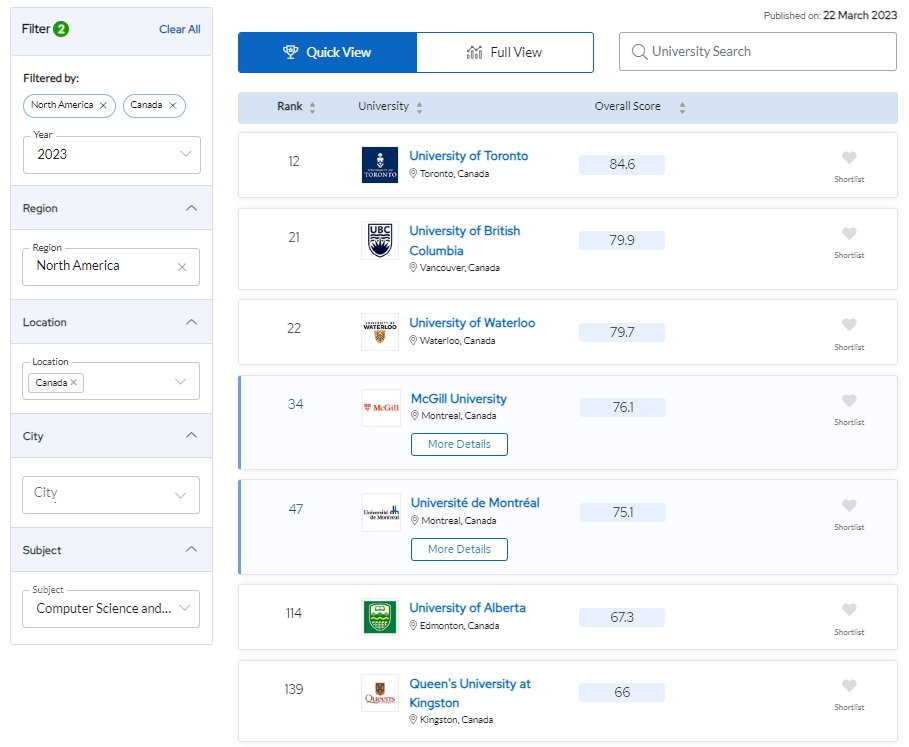Screen dimensions: 909x747
Task: Click the UBC crest logo
Action: coord(380,240)
